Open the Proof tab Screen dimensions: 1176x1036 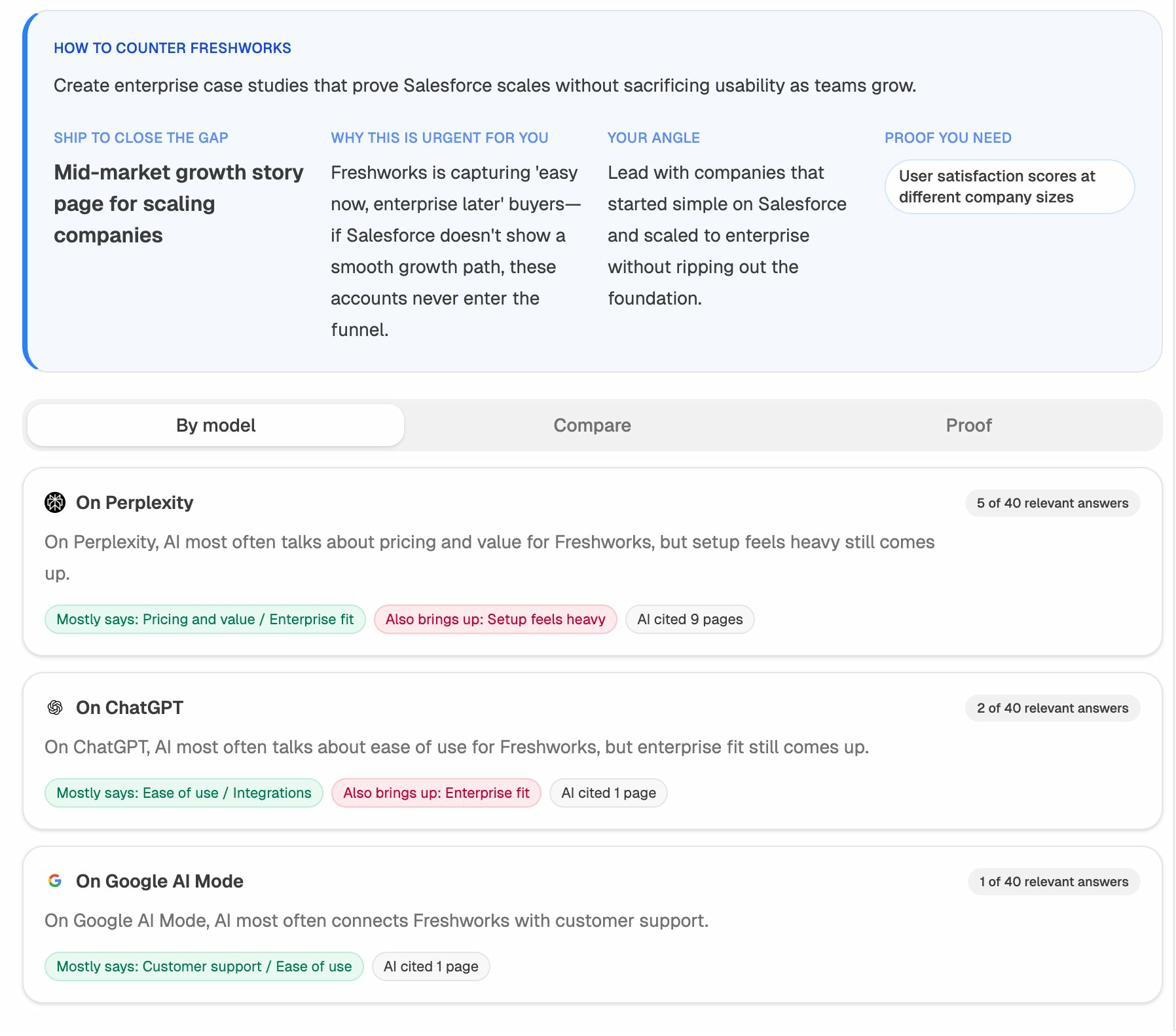tap(967, 424)
